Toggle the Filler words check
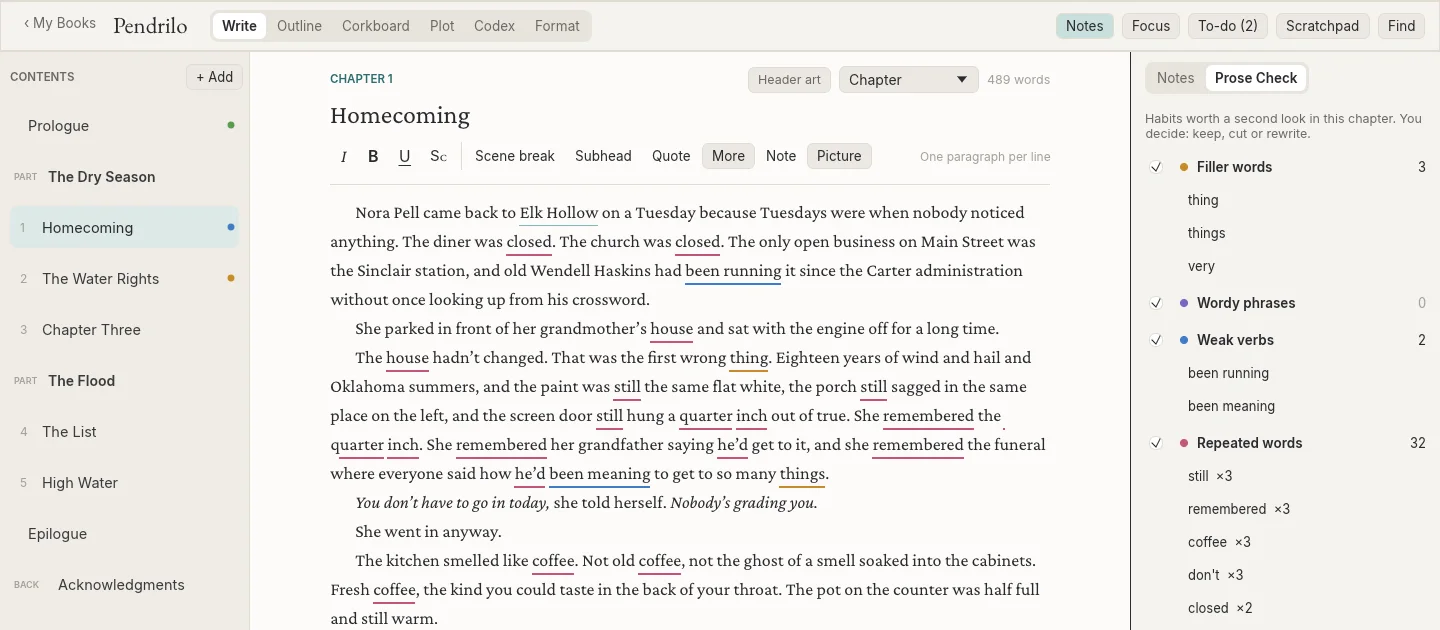Screen dimensions: 1440x630 pyautogui.click(x=1156, y=167)
